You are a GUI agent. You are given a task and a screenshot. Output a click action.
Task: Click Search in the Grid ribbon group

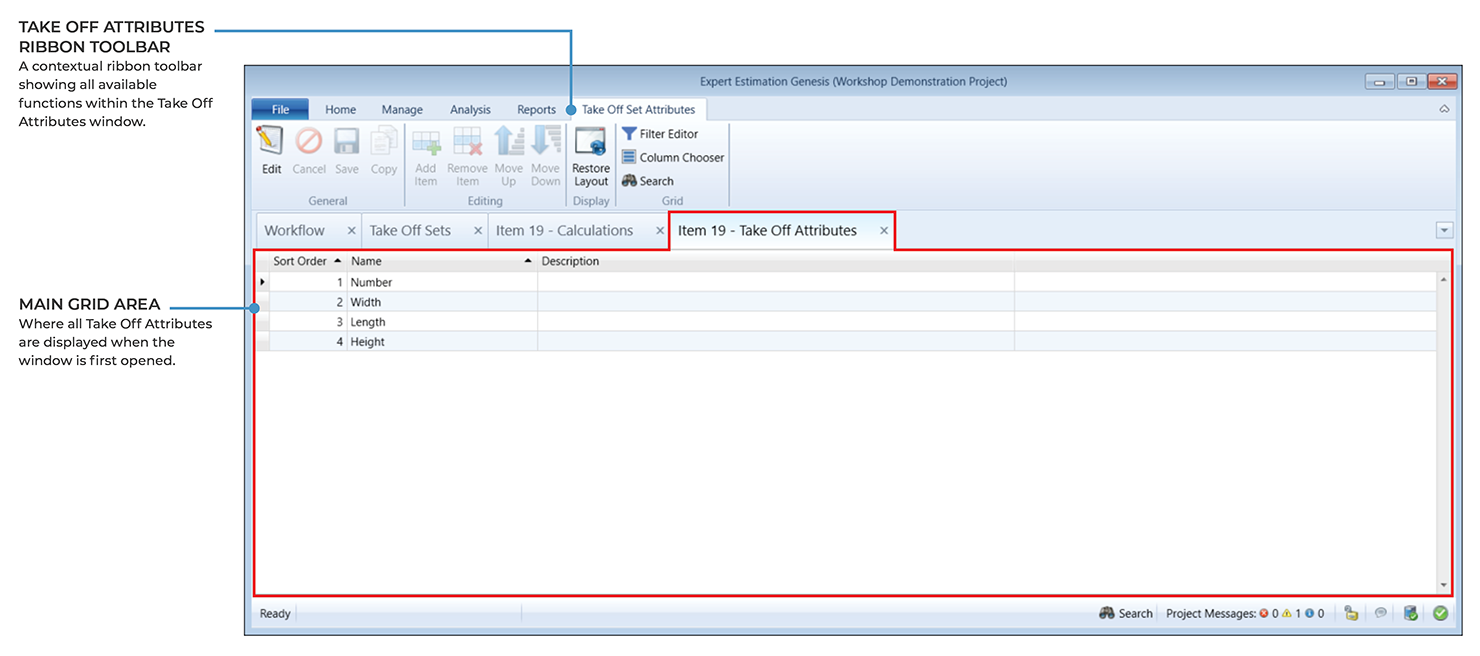pyautogui.click(x=648, y=182)
